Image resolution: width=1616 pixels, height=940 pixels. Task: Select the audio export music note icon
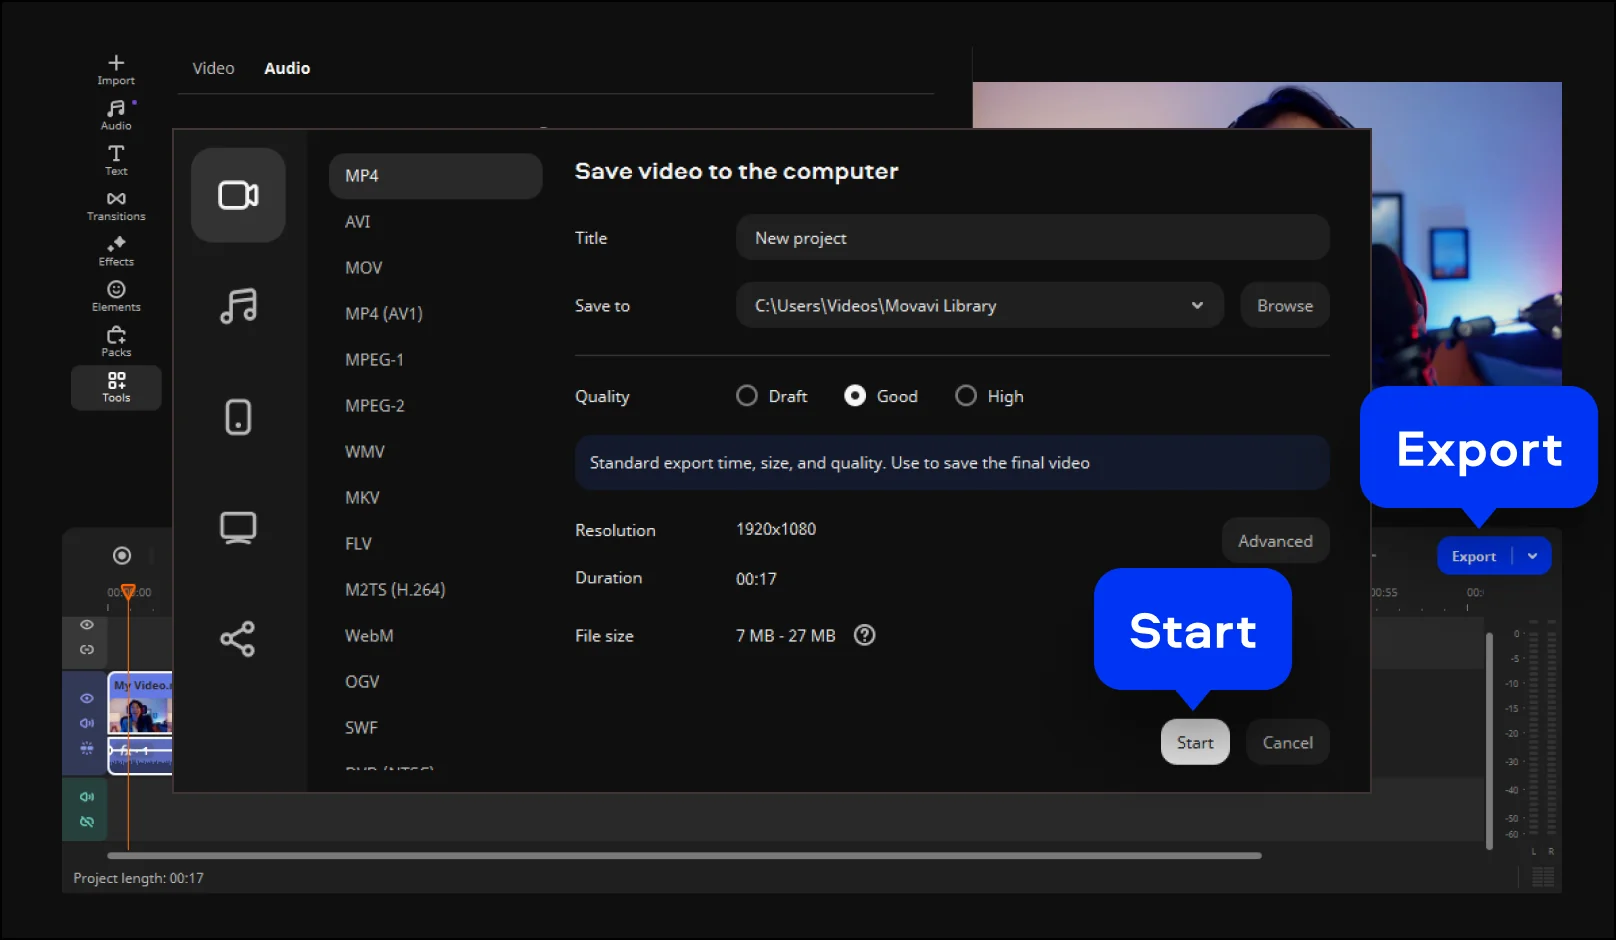point(238,306)
